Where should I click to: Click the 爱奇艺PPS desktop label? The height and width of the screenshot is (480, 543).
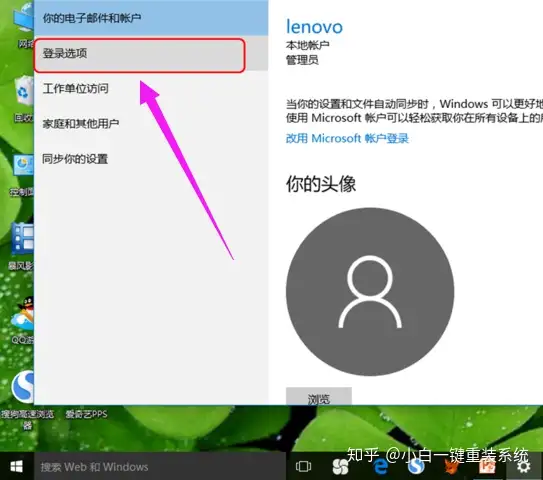click(x=86, y=414)
